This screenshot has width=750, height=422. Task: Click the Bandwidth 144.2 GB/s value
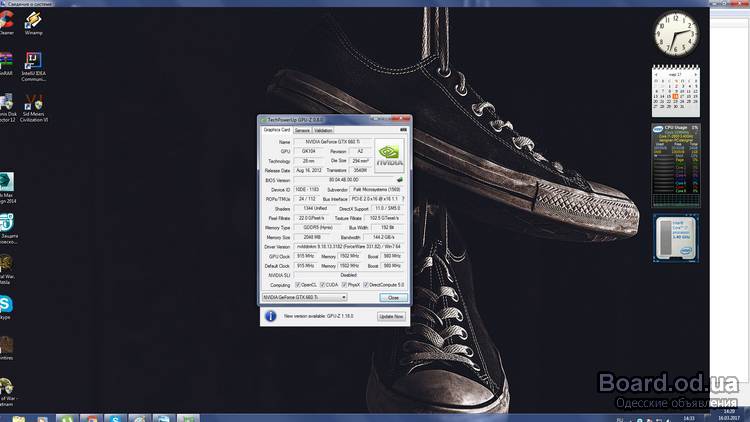point(384,237)
